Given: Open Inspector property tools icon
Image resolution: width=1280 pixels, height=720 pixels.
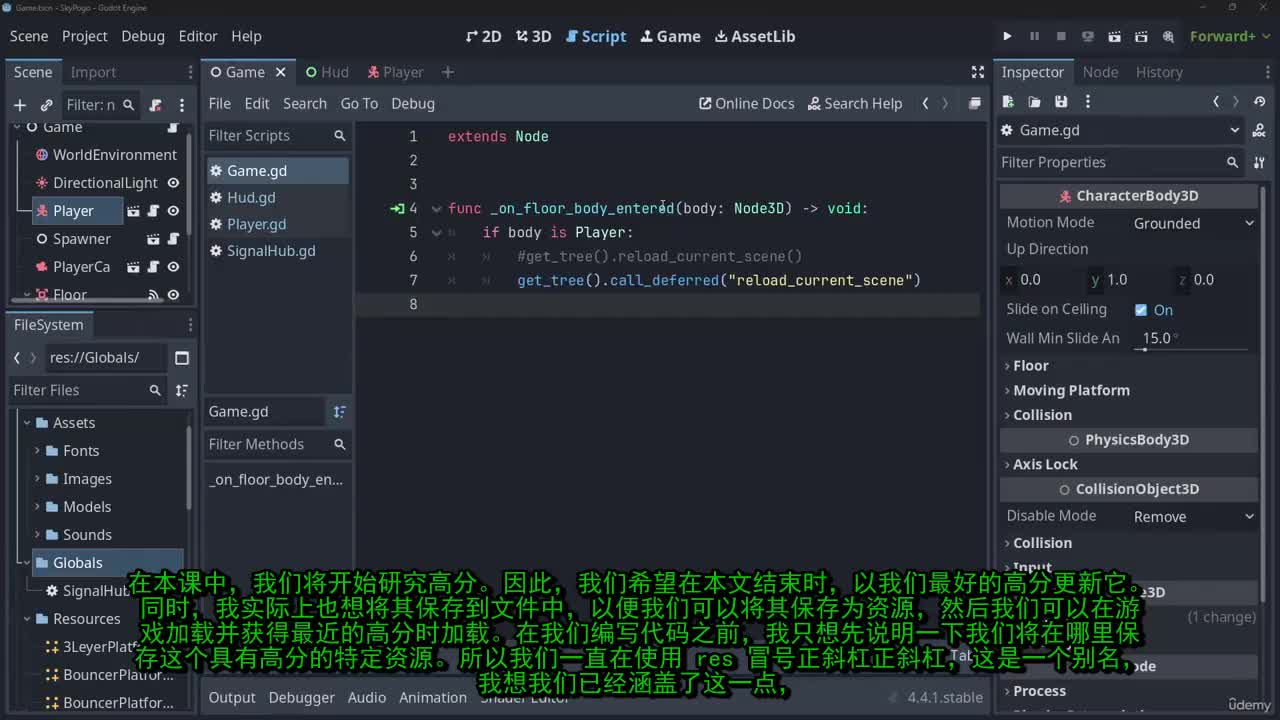Looking at the screenshot, I should click(1259, 162).
